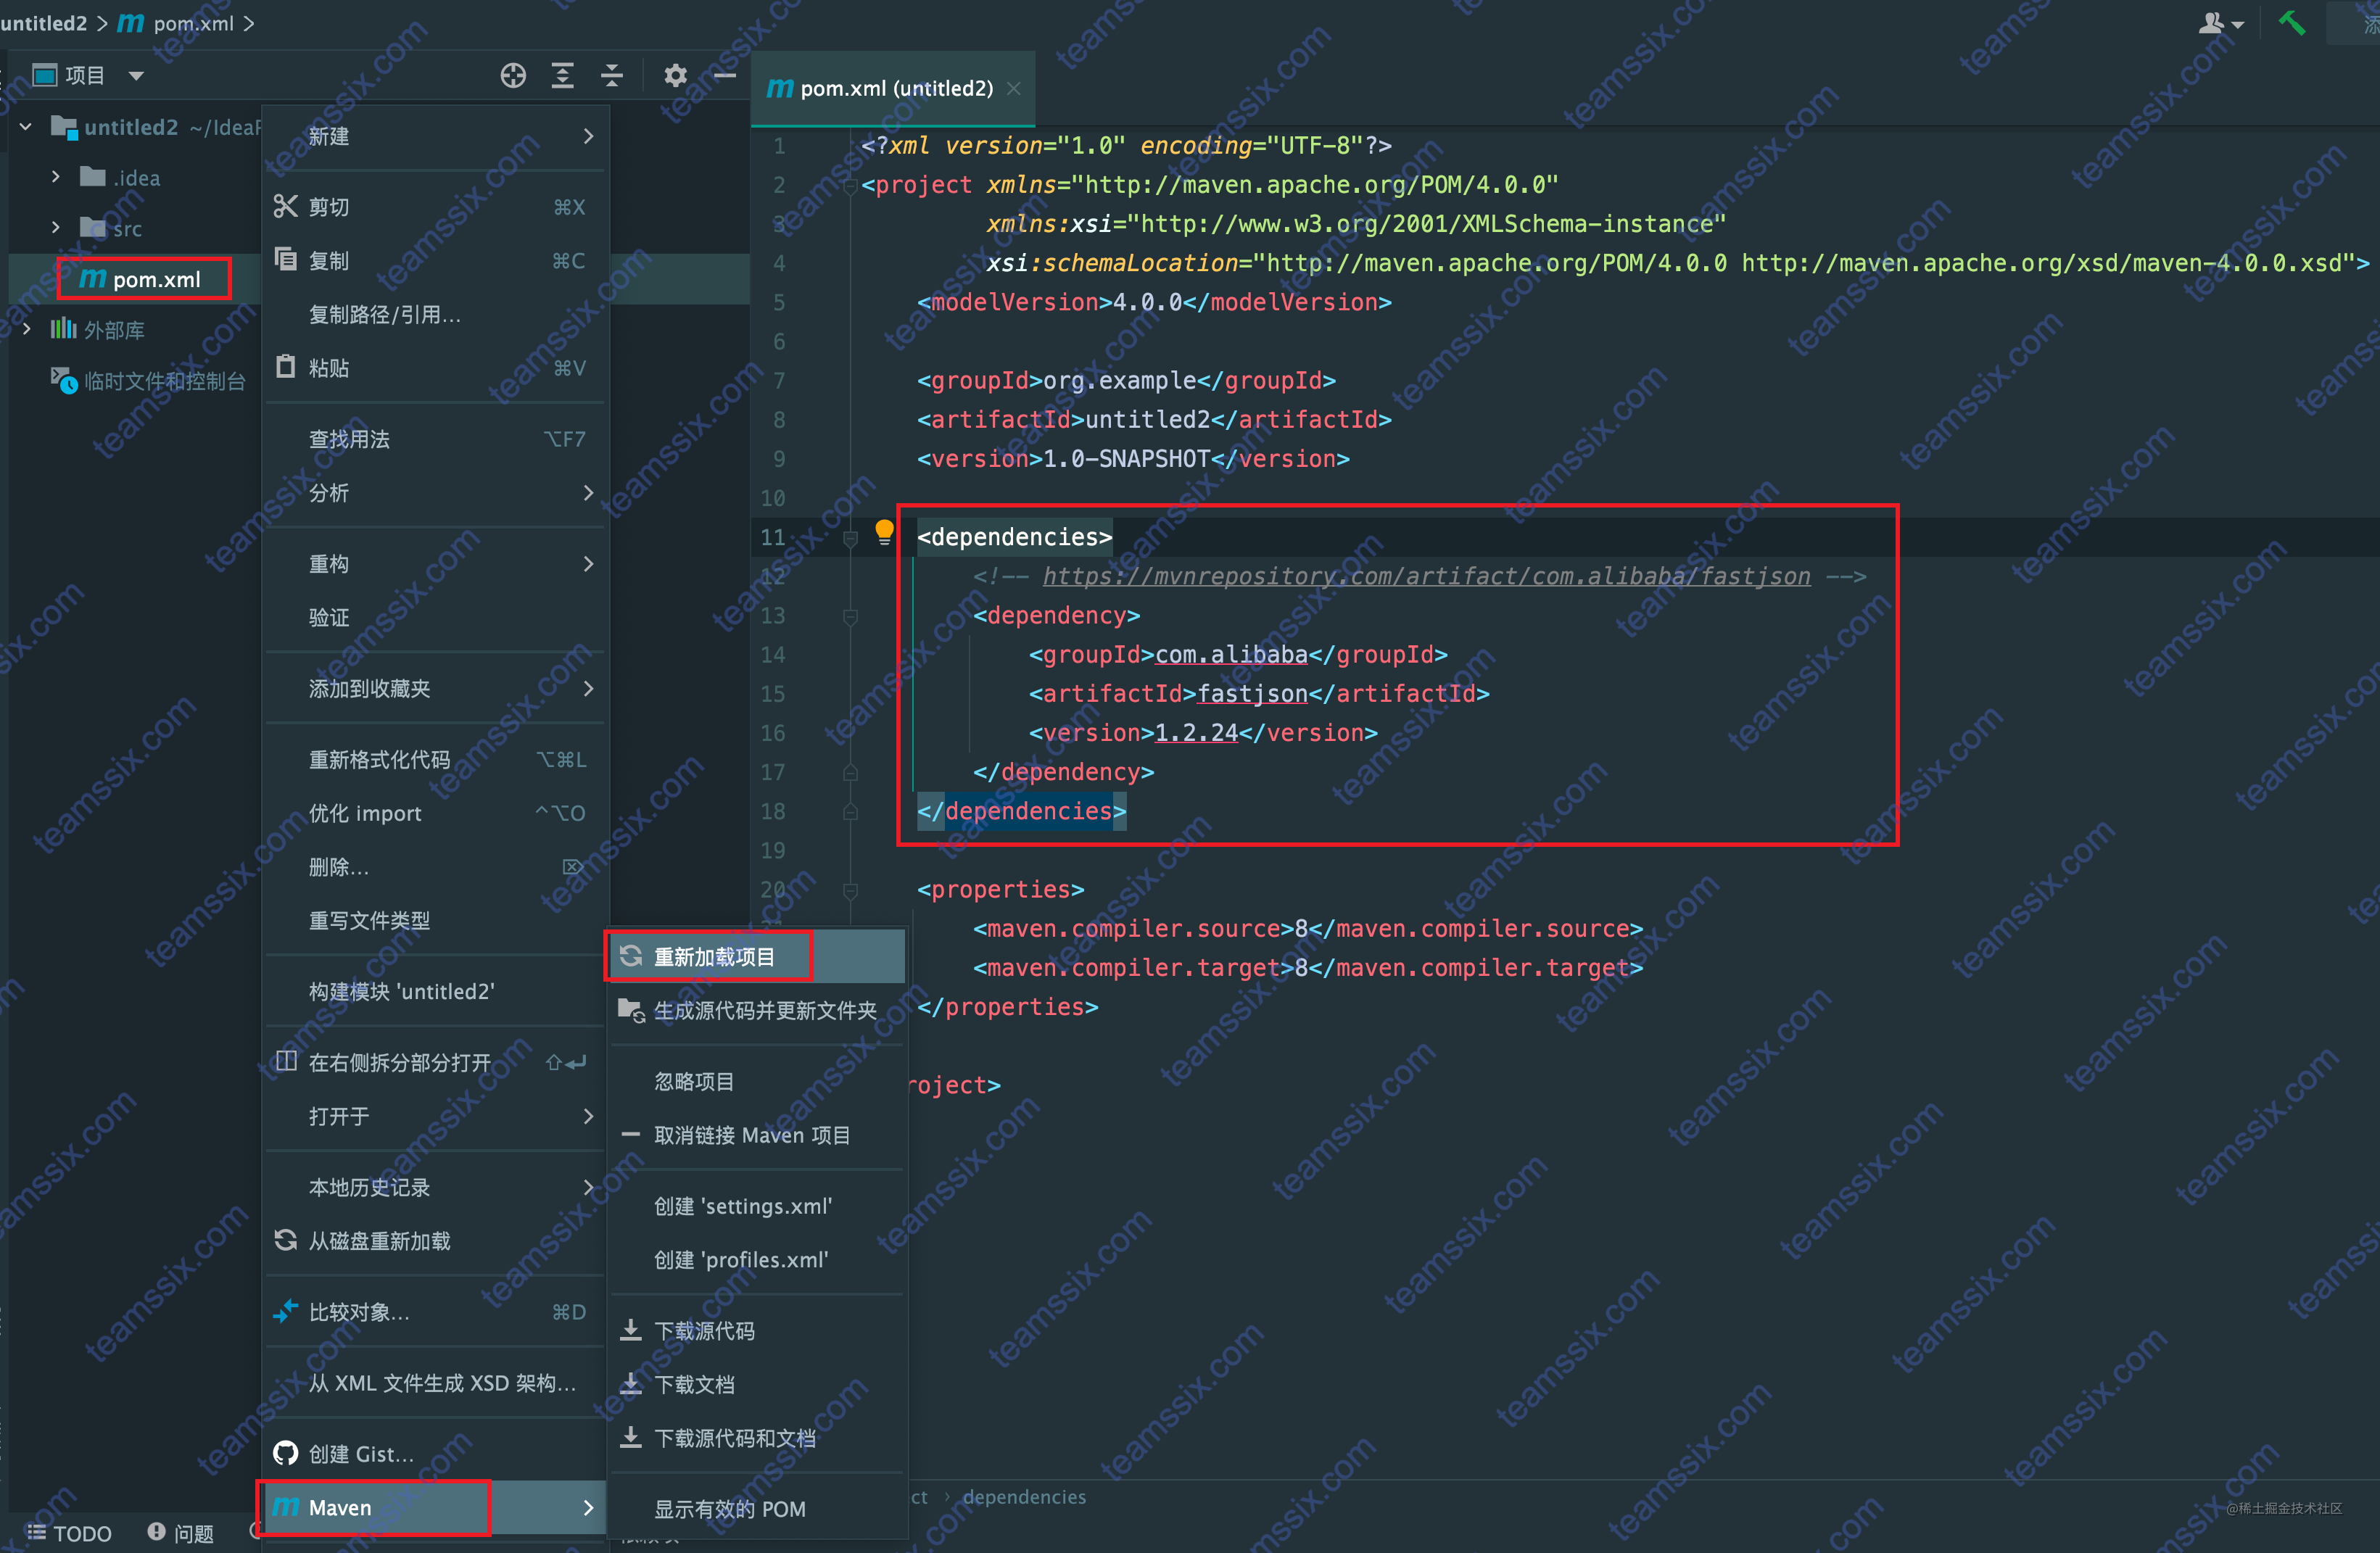Choose 验证 from the context menu

[x=436, y=618]
